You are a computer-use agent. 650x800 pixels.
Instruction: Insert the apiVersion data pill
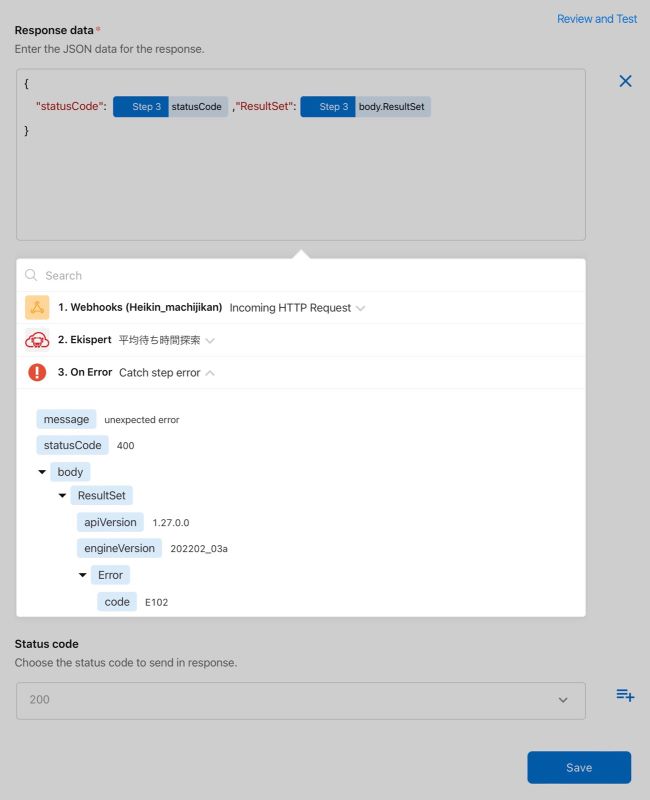[110, 522]
